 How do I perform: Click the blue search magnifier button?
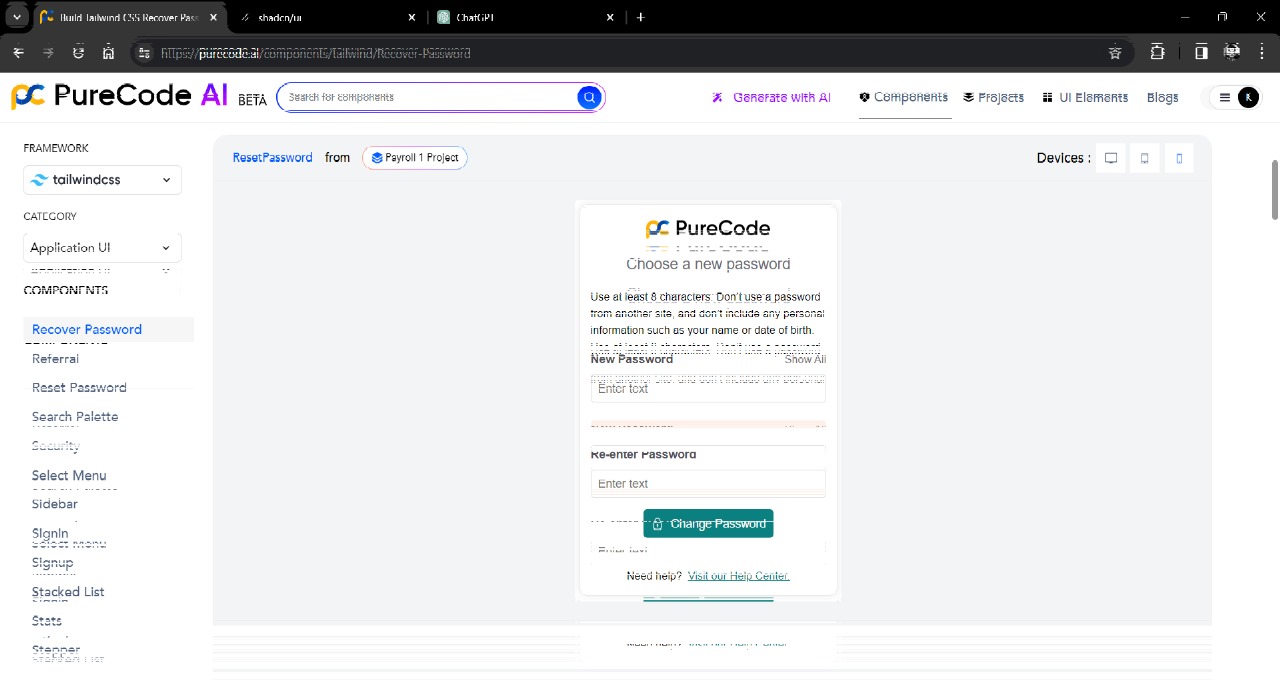[x=589, y=97]
